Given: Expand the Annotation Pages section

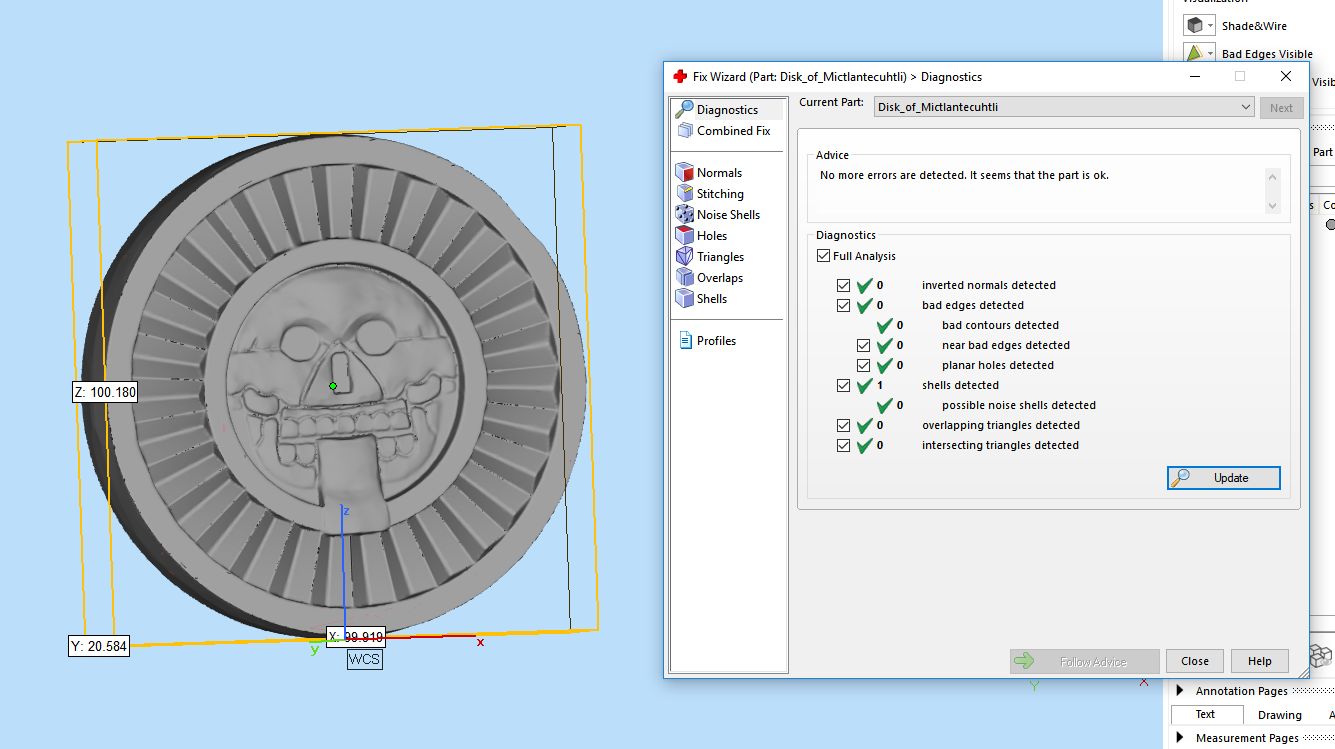Looking at the screenshot, I should pyautogui.click(x=1180, y=691).
